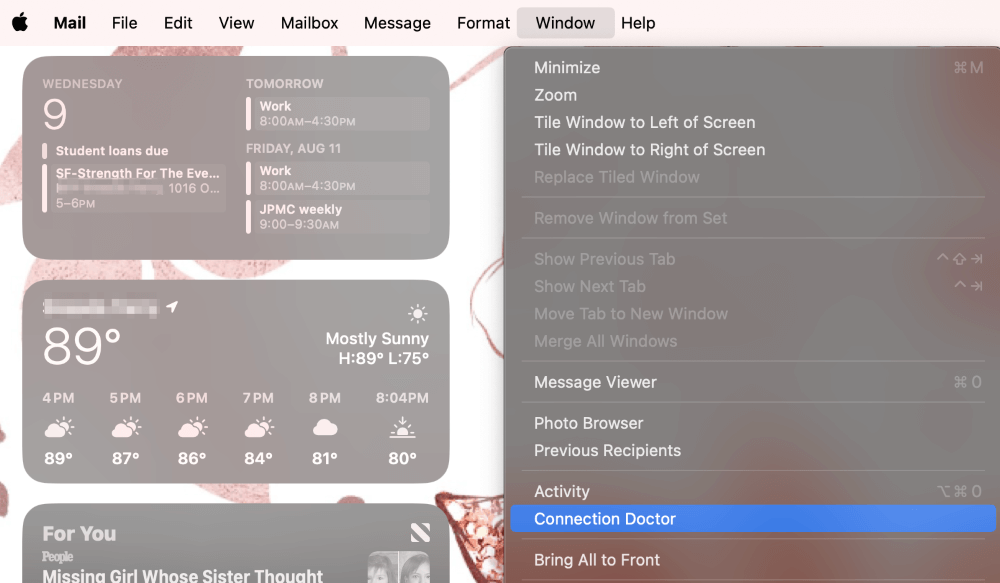Open the news story thumbnail photo

click(399, 567)
